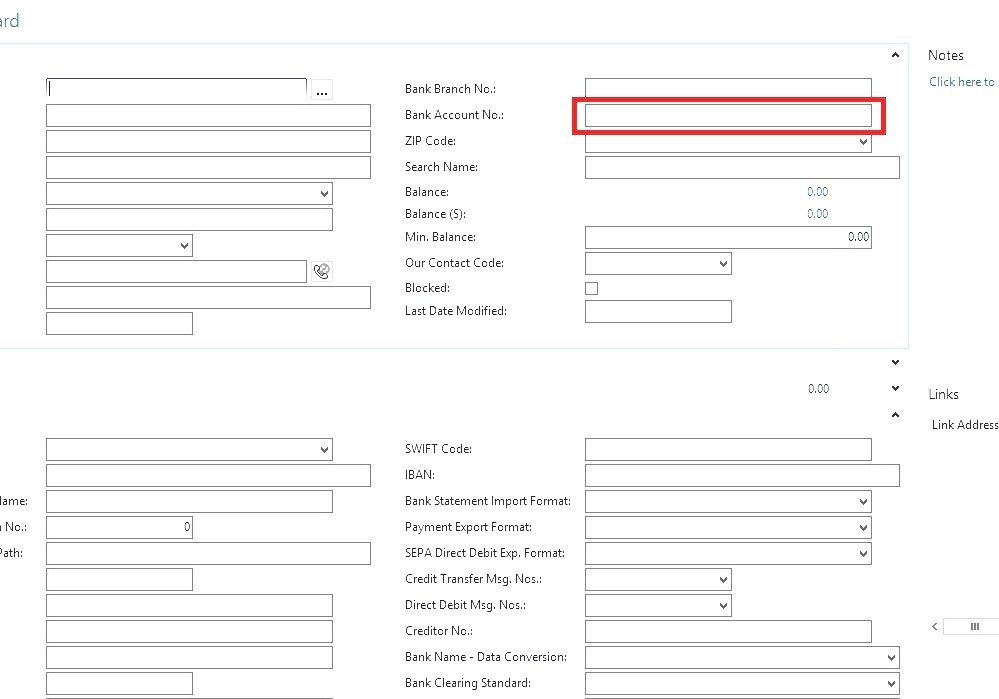Click into the Search Name field
Screen dimensions: 999x699
(742, 168)
